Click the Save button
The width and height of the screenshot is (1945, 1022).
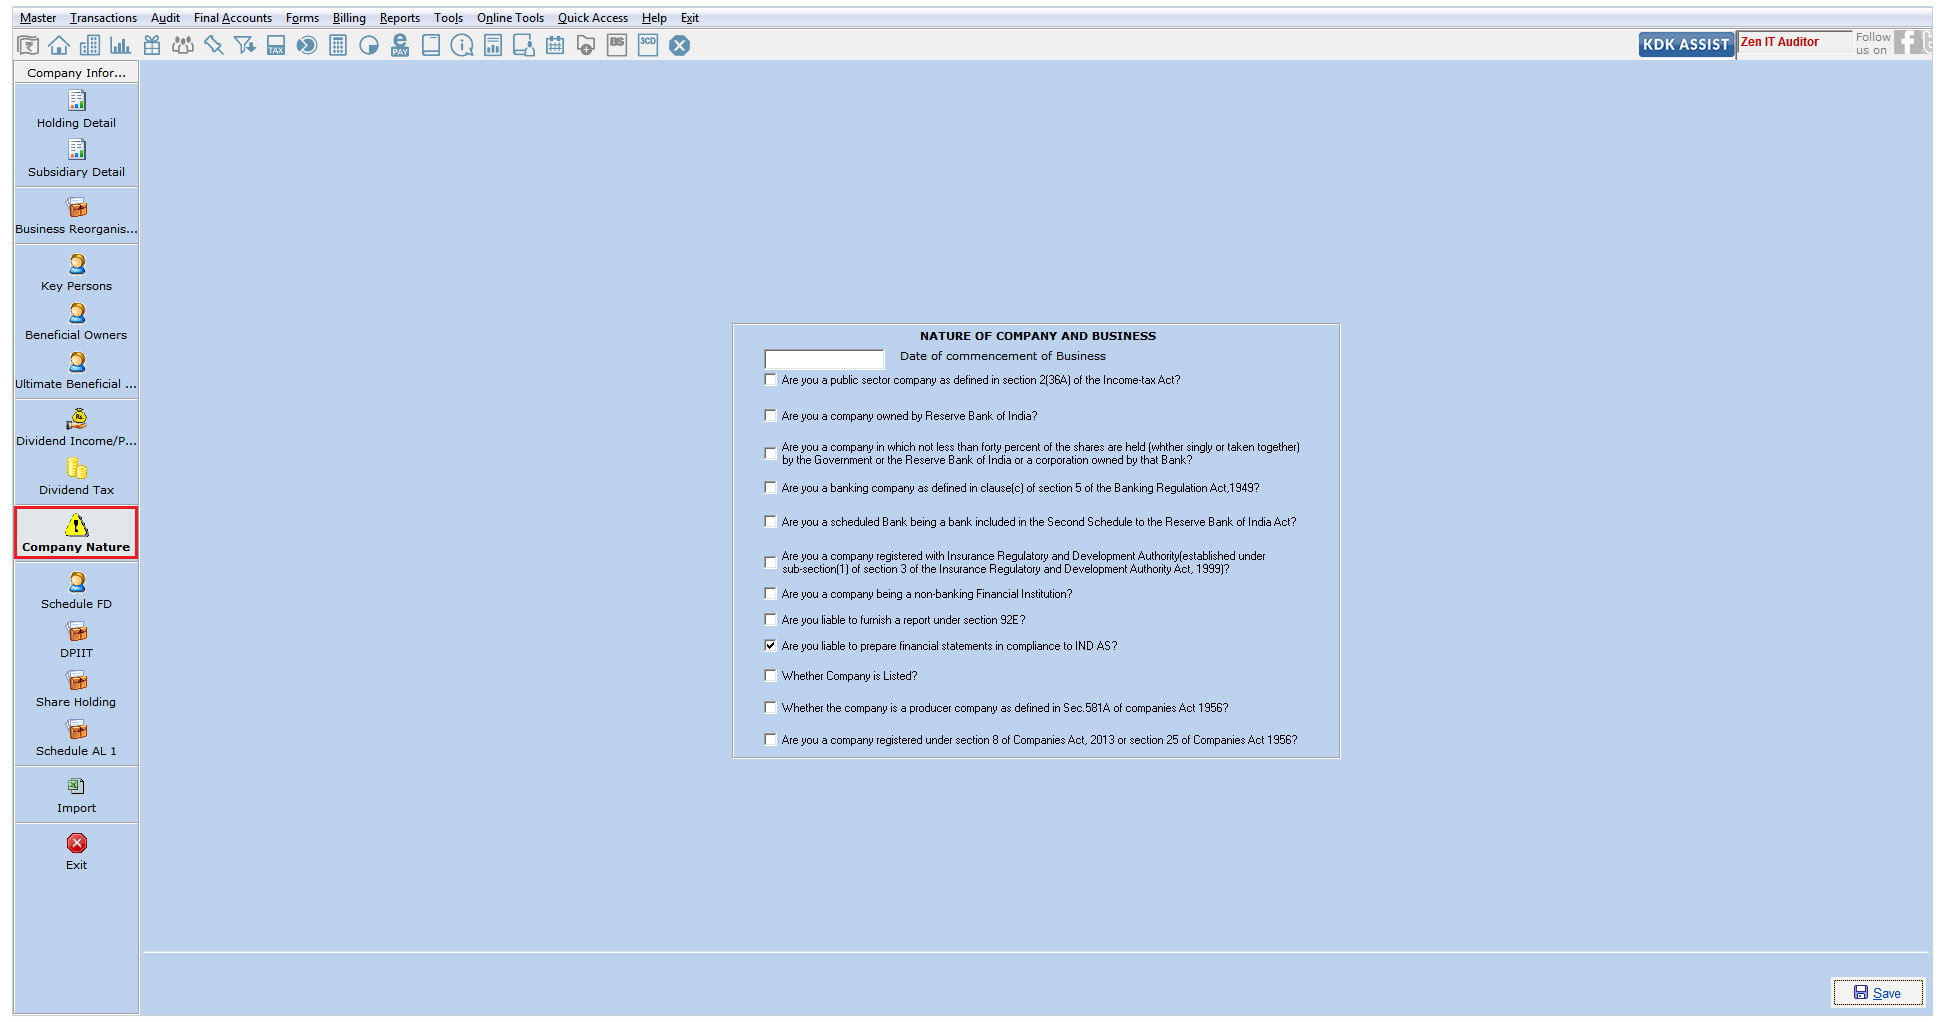coord(1877,993)
